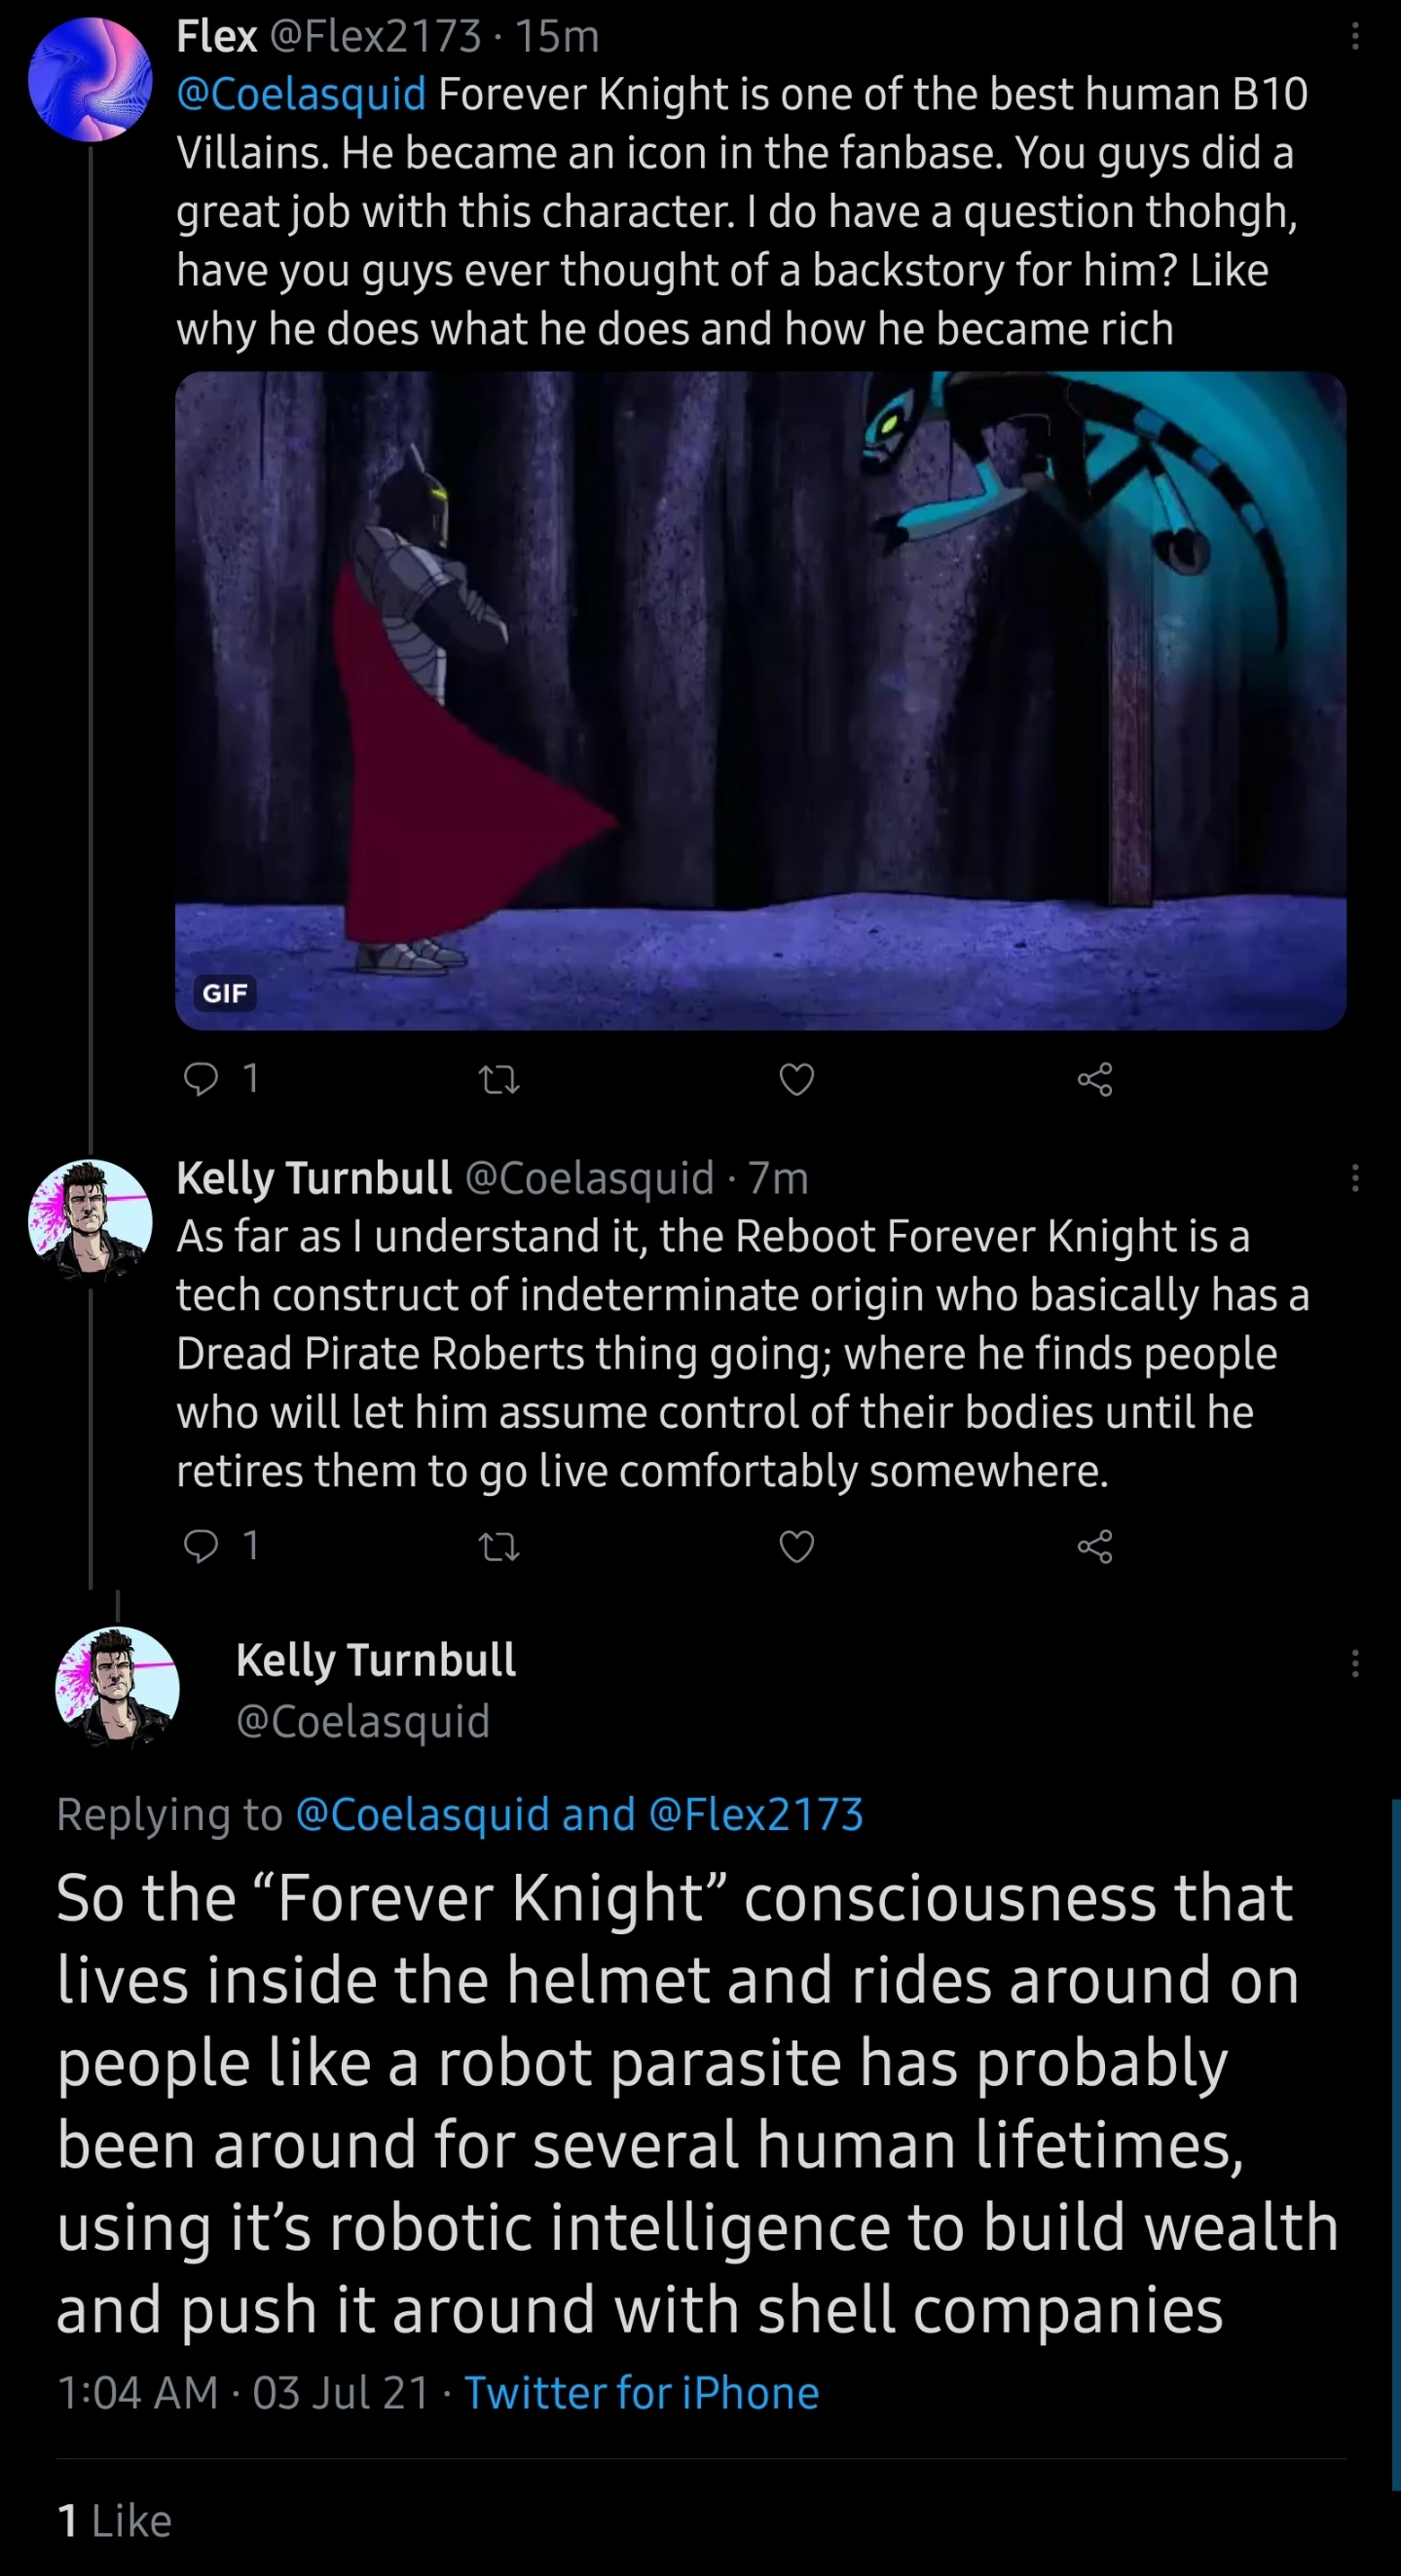Open more options on Flex's tweet

pyautogui.click(x=1355, y=37)
